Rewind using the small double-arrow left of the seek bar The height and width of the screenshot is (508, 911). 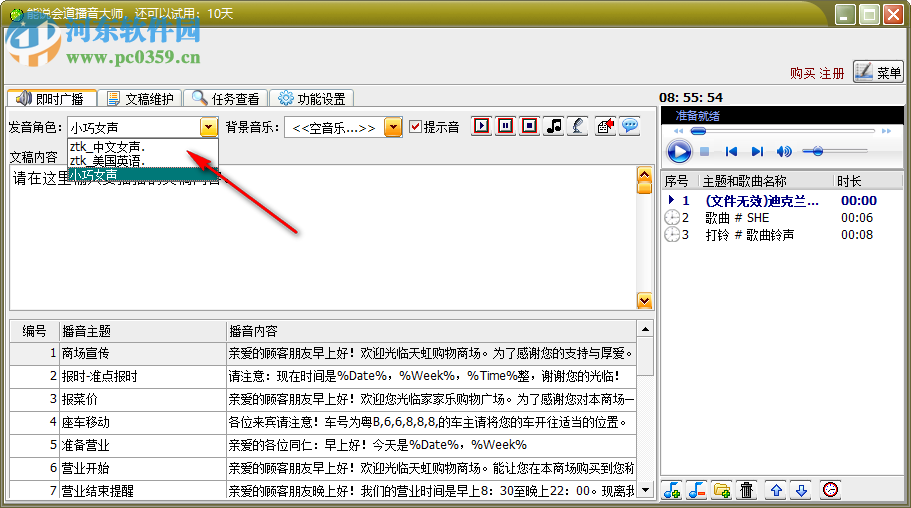[x=678, y=131]
